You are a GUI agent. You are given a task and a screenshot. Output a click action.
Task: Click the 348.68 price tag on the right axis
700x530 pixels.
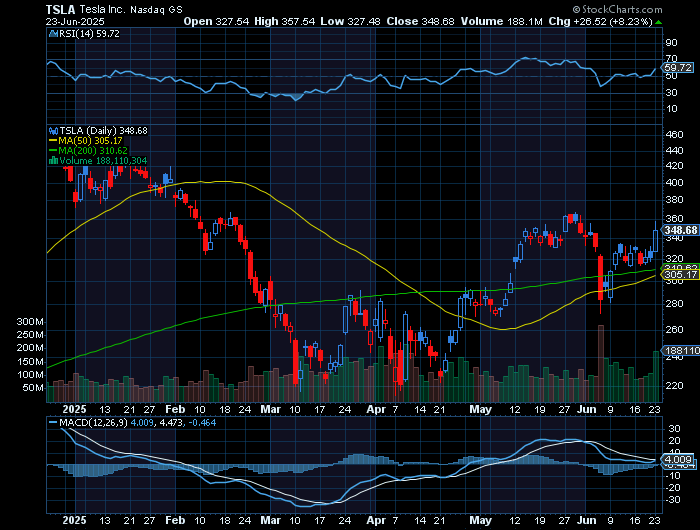pyautogui.click(x=681, y=230)
